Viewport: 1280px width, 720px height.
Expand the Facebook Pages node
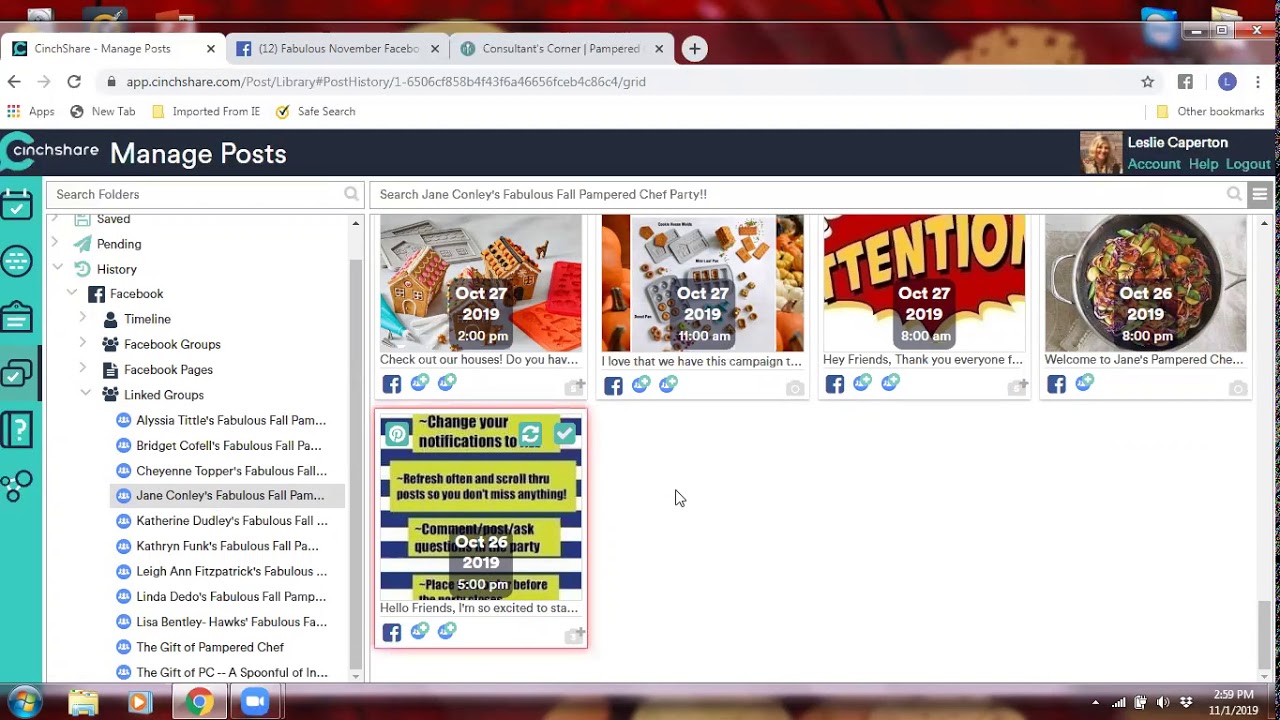83,369
